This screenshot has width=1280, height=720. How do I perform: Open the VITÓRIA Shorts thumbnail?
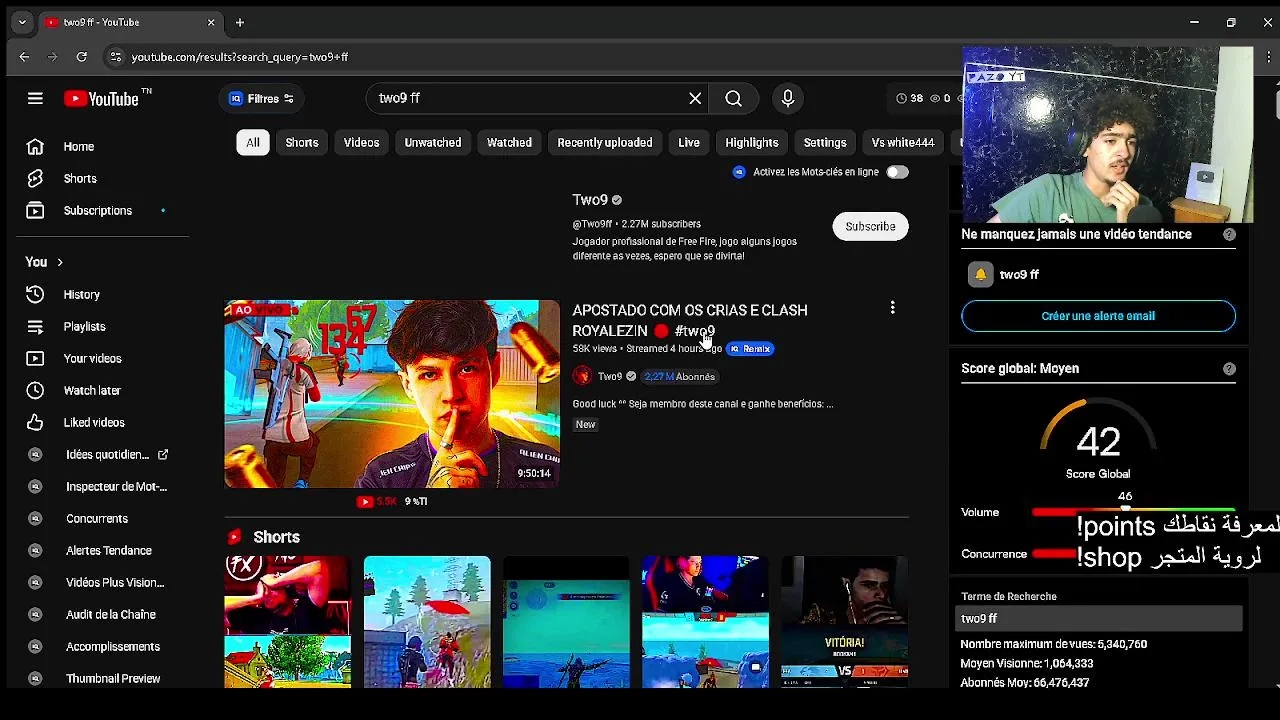(844, 622)
